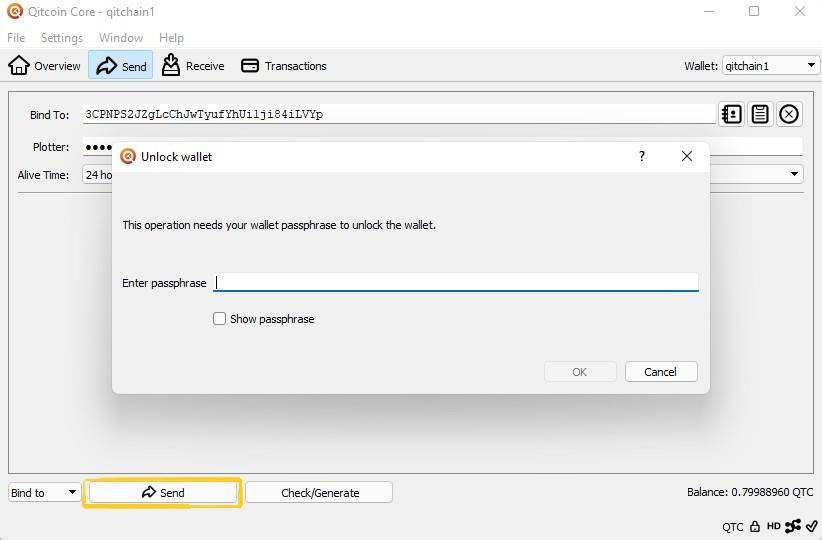Minimize the Qitcoin Core window

[x=709, y=11]
